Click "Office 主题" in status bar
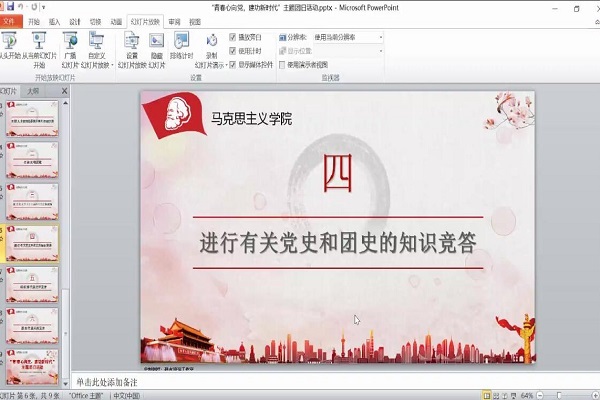 pyautogui.click(x=86, y=396)
